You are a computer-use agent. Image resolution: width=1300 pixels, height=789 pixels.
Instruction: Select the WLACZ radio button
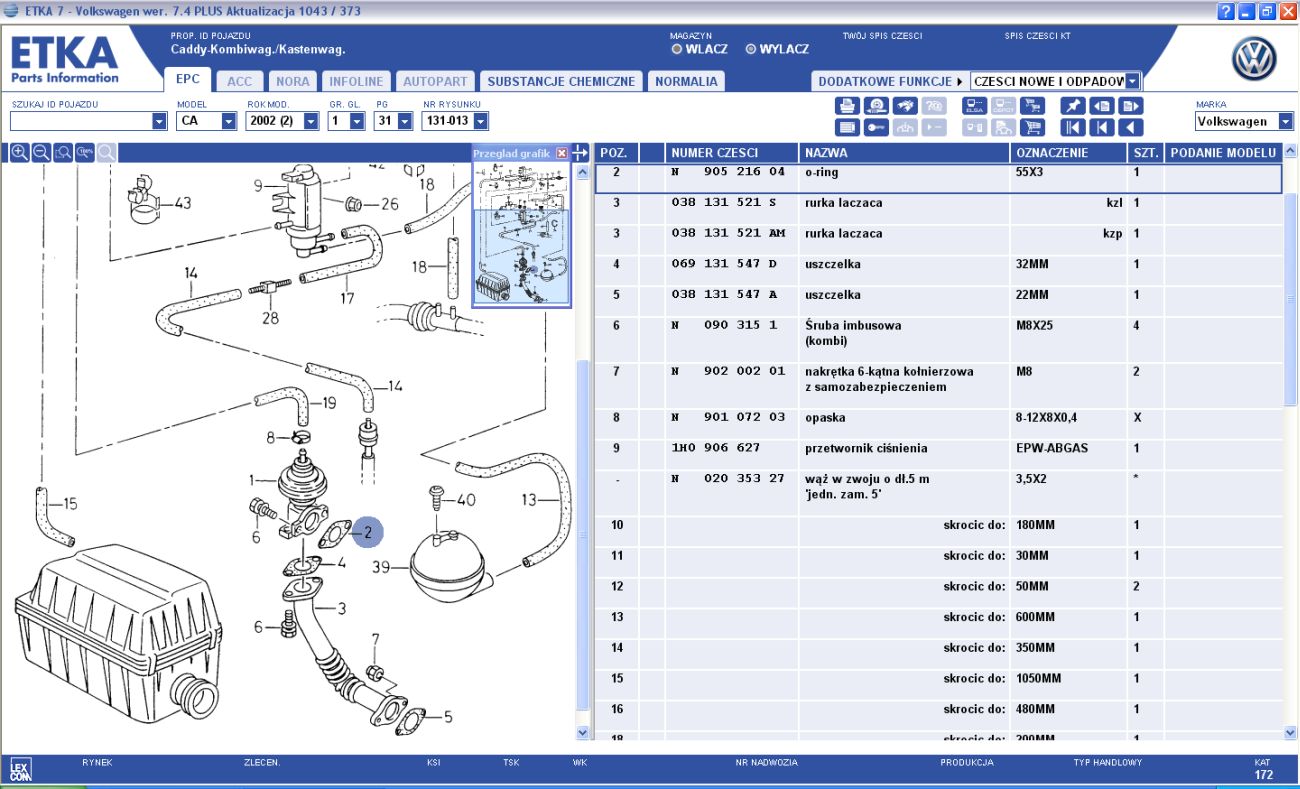pyautogui.click(x=677, y=48)
